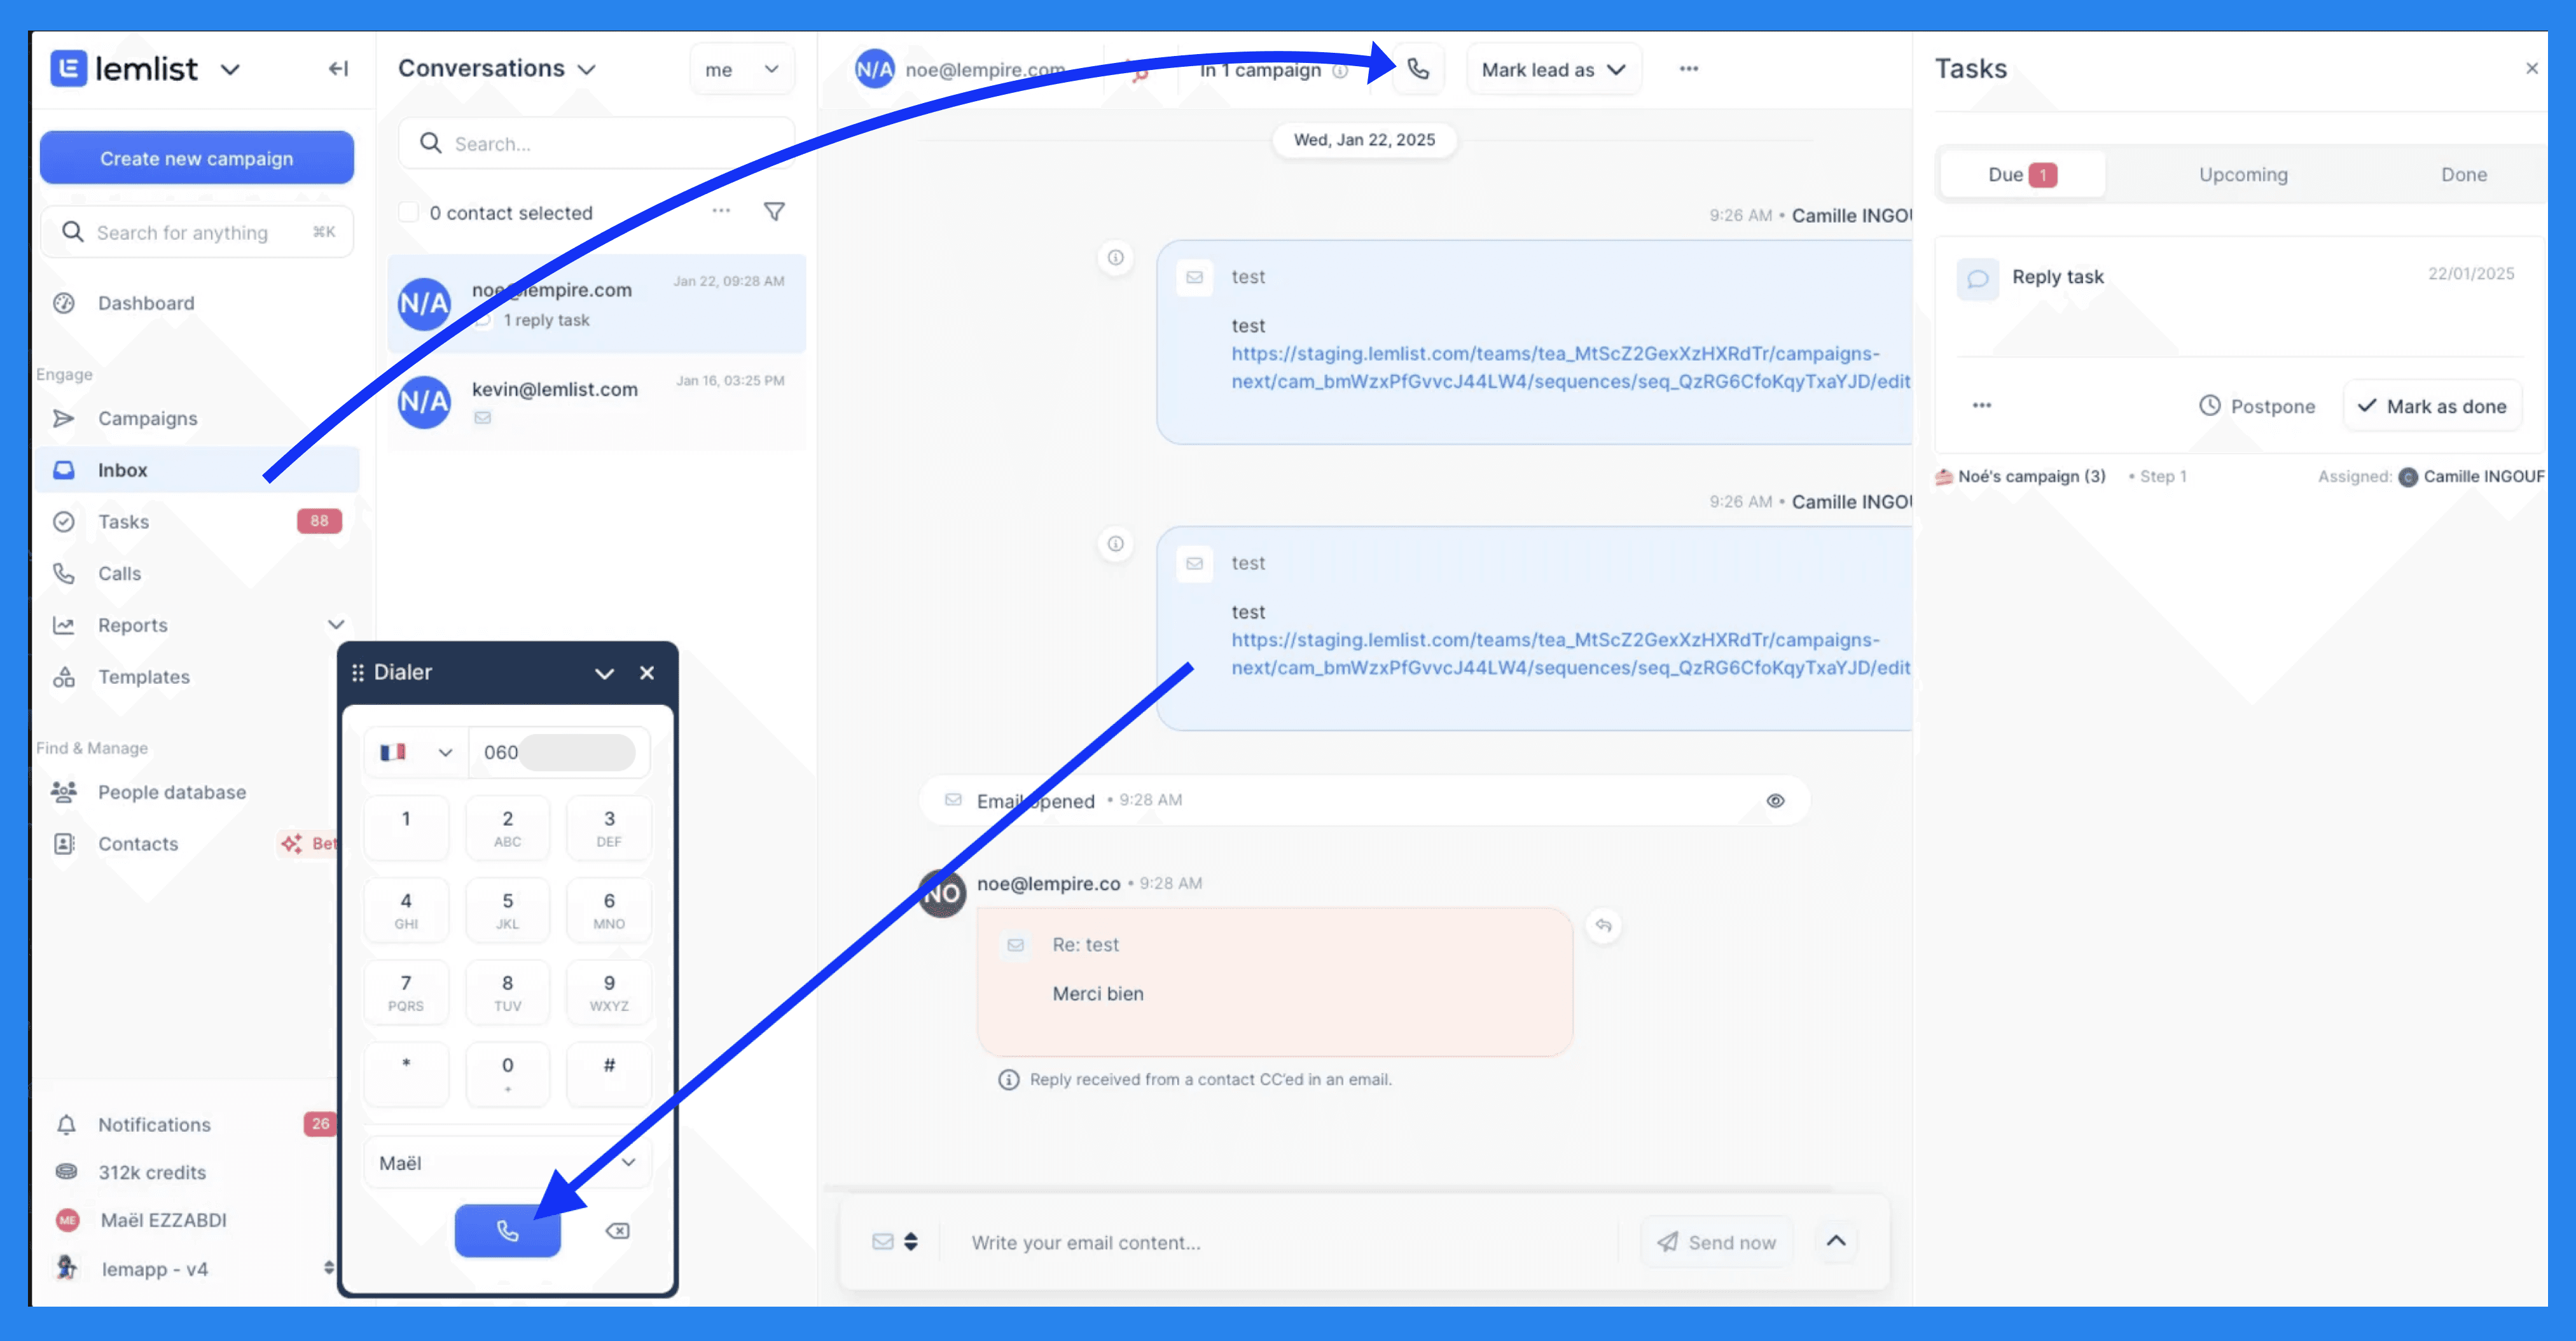Open kevin@lemlist.com conversation

click(597, 401)
